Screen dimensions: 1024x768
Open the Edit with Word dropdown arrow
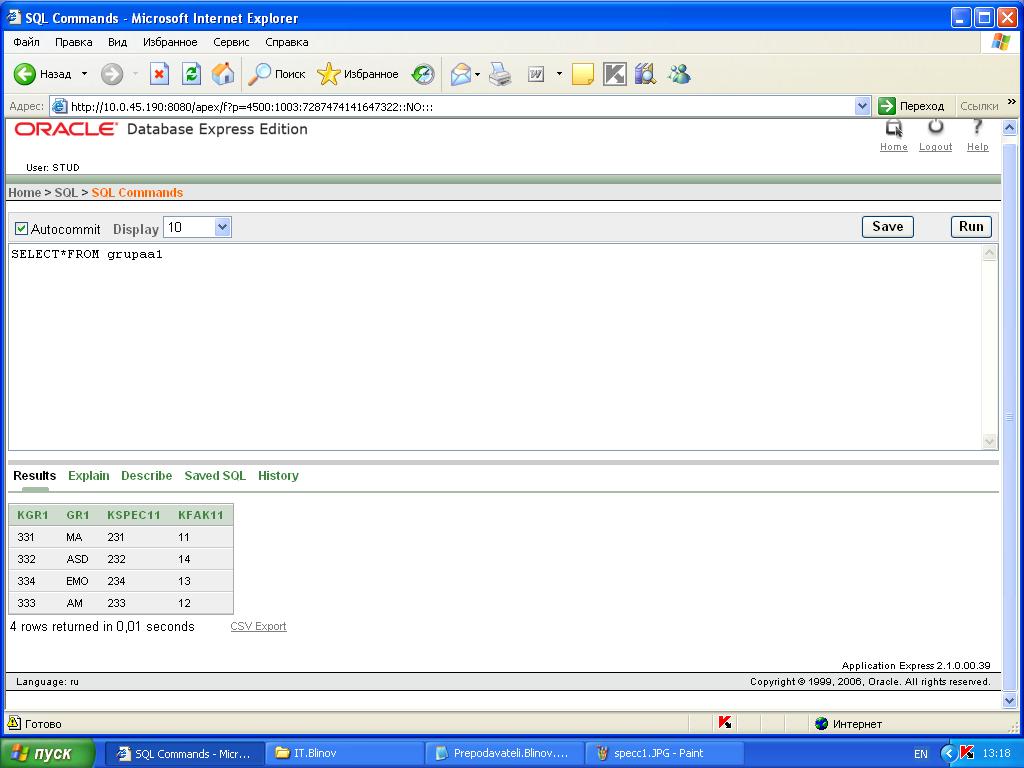559,74
